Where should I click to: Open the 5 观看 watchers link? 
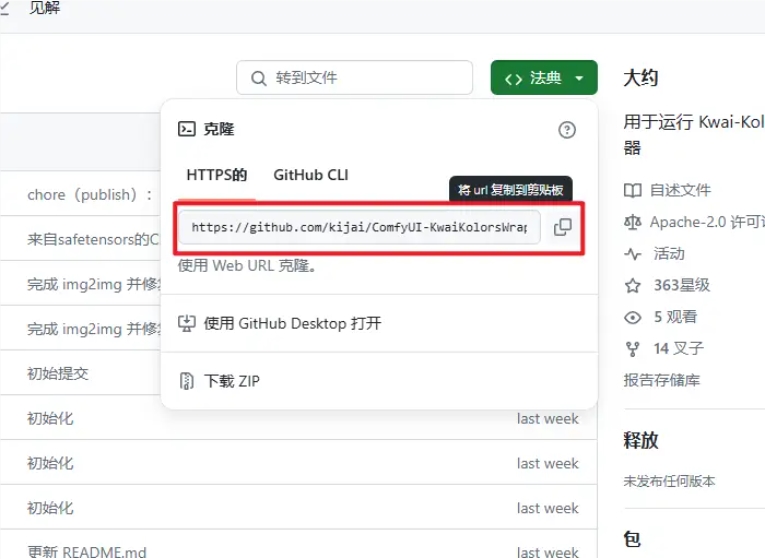[x=675, y=317]
